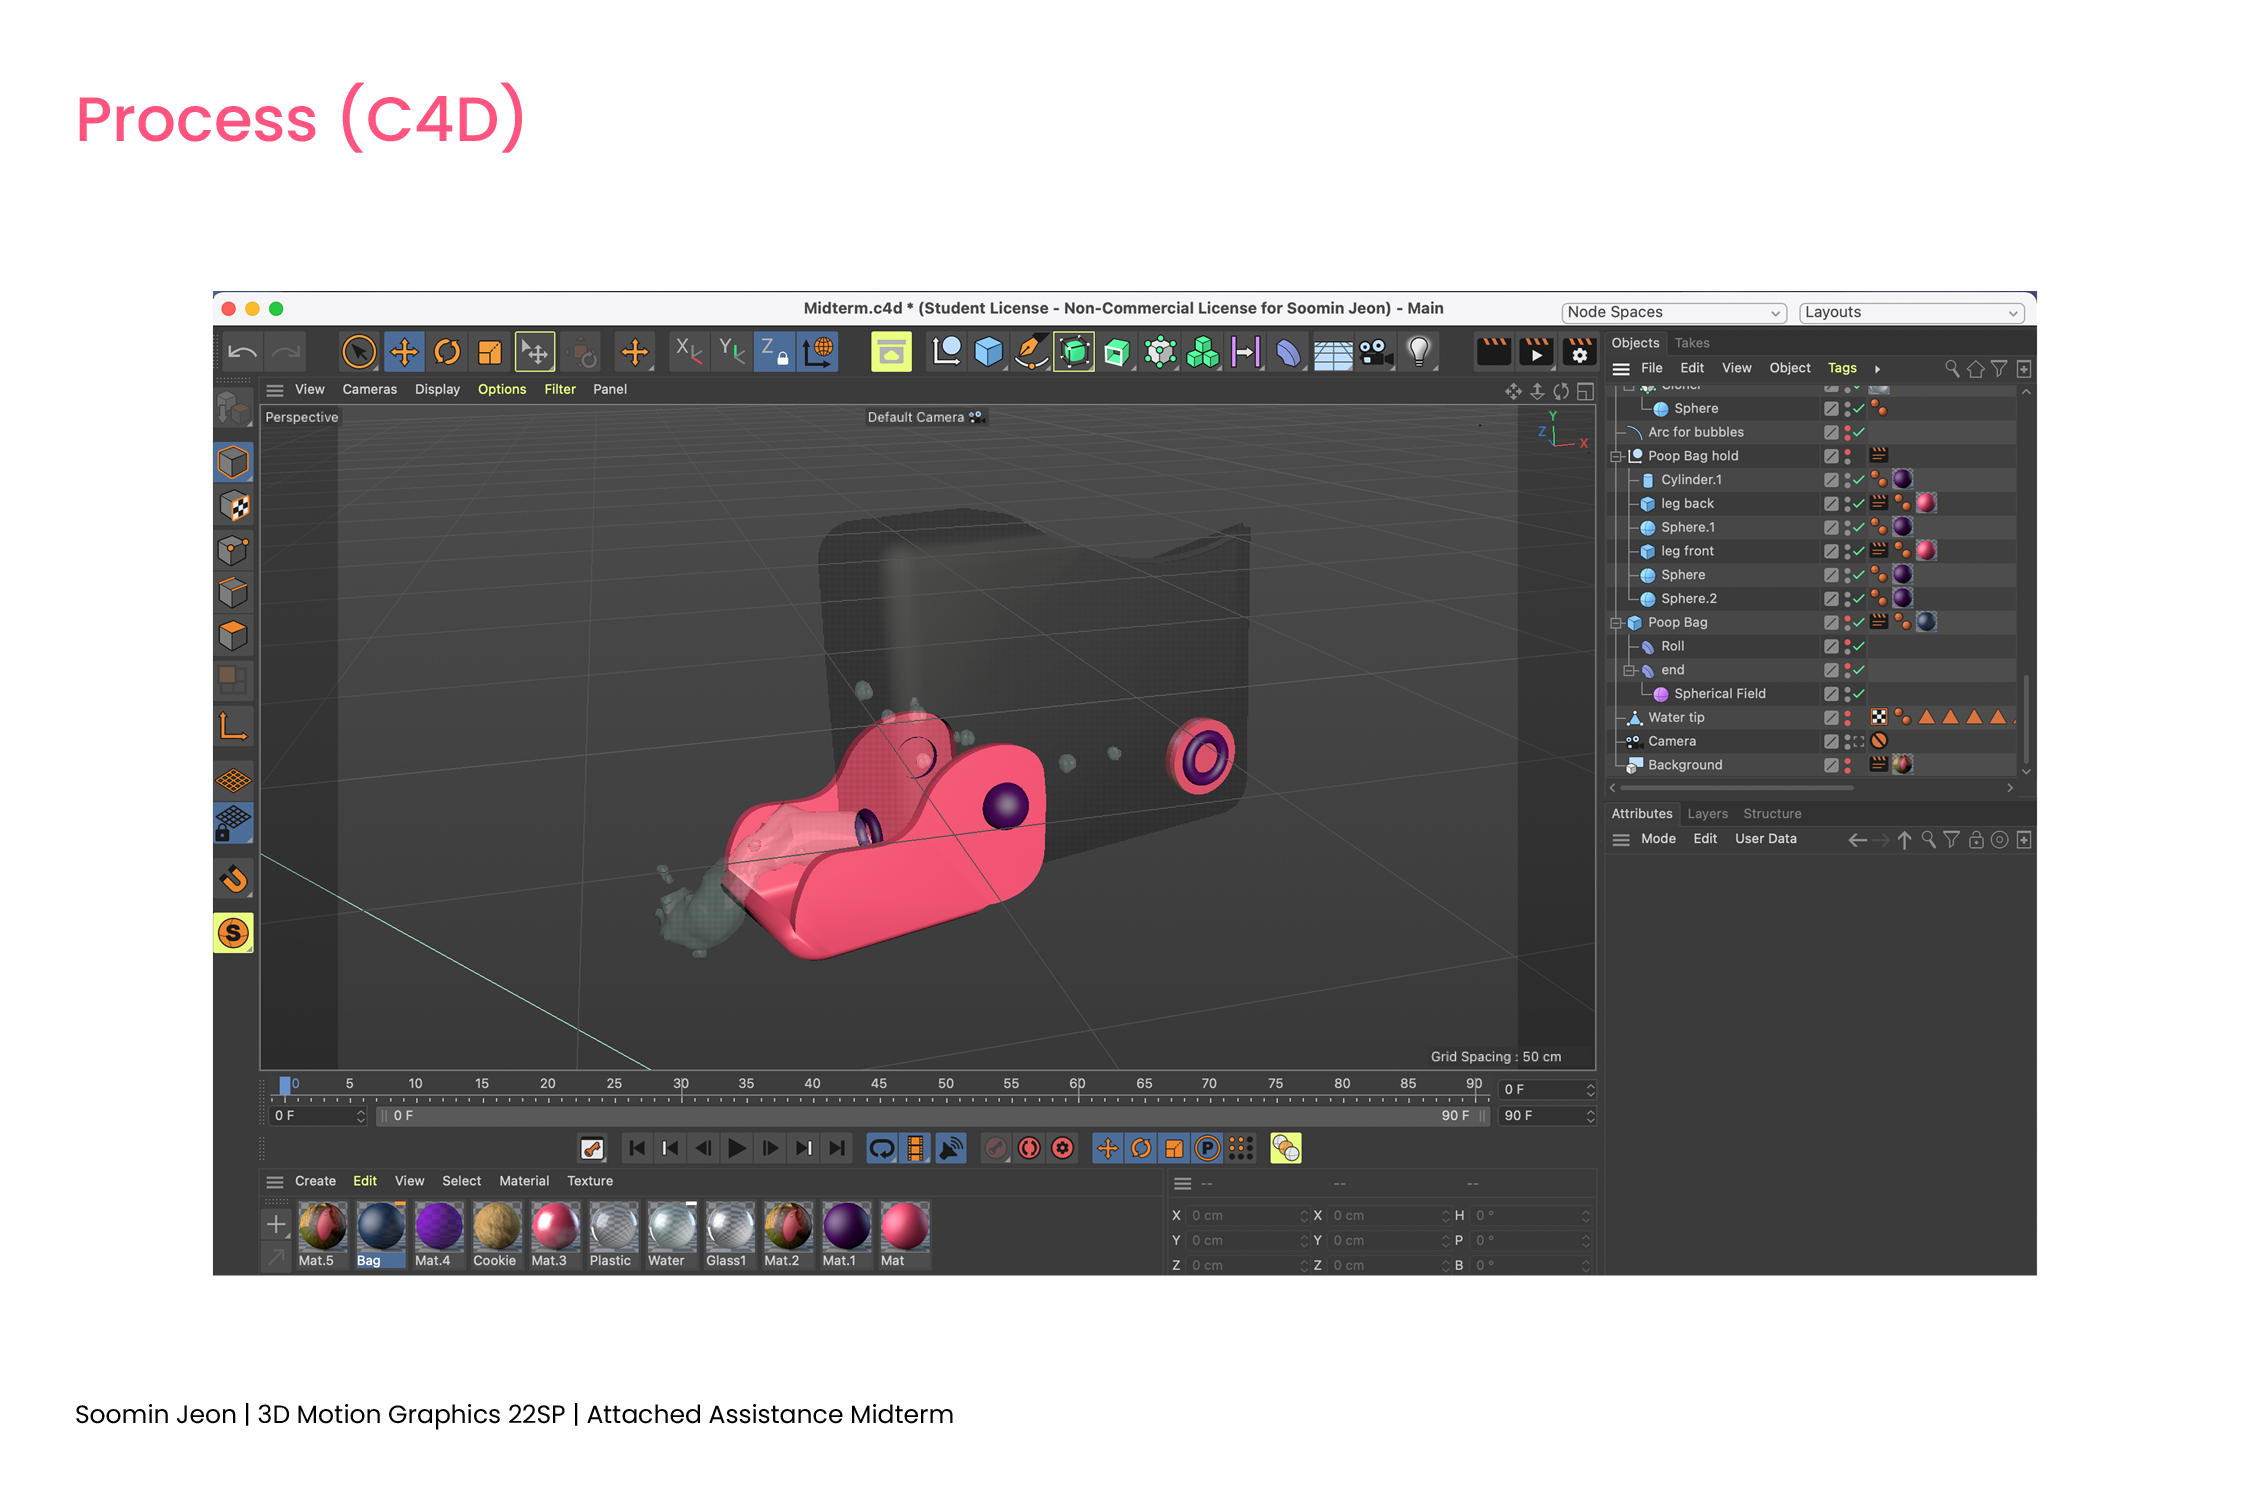Image resolution: width=2250 pixels, height=1500 pixels.
Task: Click the Camera object icon in toolbar
Action: point(1375,352)
